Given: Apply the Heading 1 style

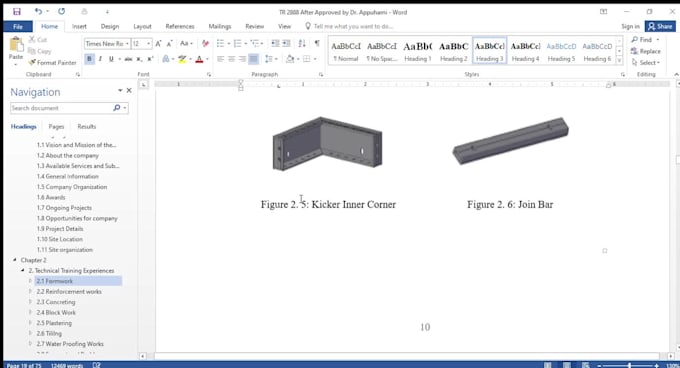Looking at the screenshot, I should point(418,51).
